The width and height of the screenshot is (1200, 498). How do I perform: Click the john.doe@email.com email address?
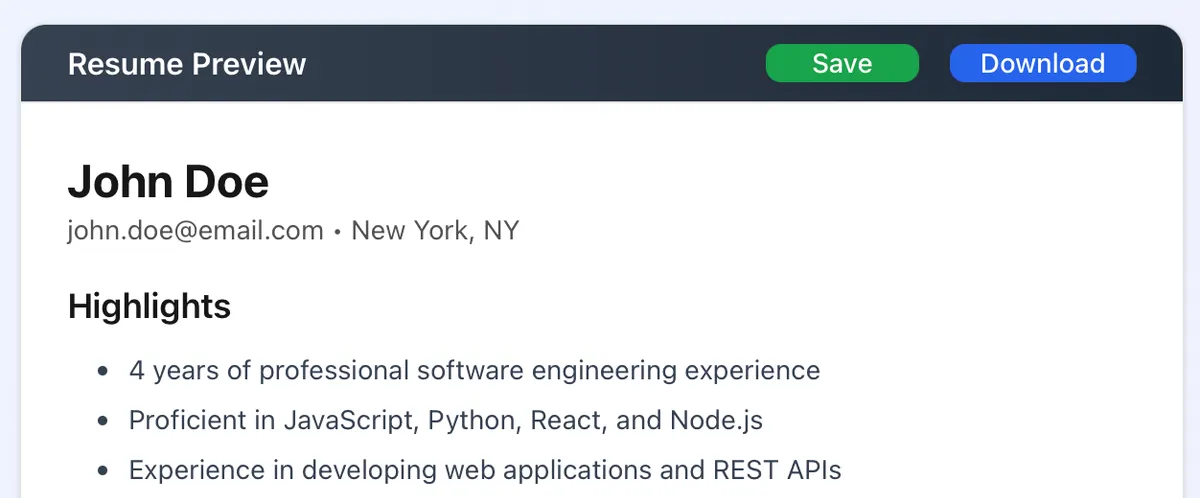195,231
